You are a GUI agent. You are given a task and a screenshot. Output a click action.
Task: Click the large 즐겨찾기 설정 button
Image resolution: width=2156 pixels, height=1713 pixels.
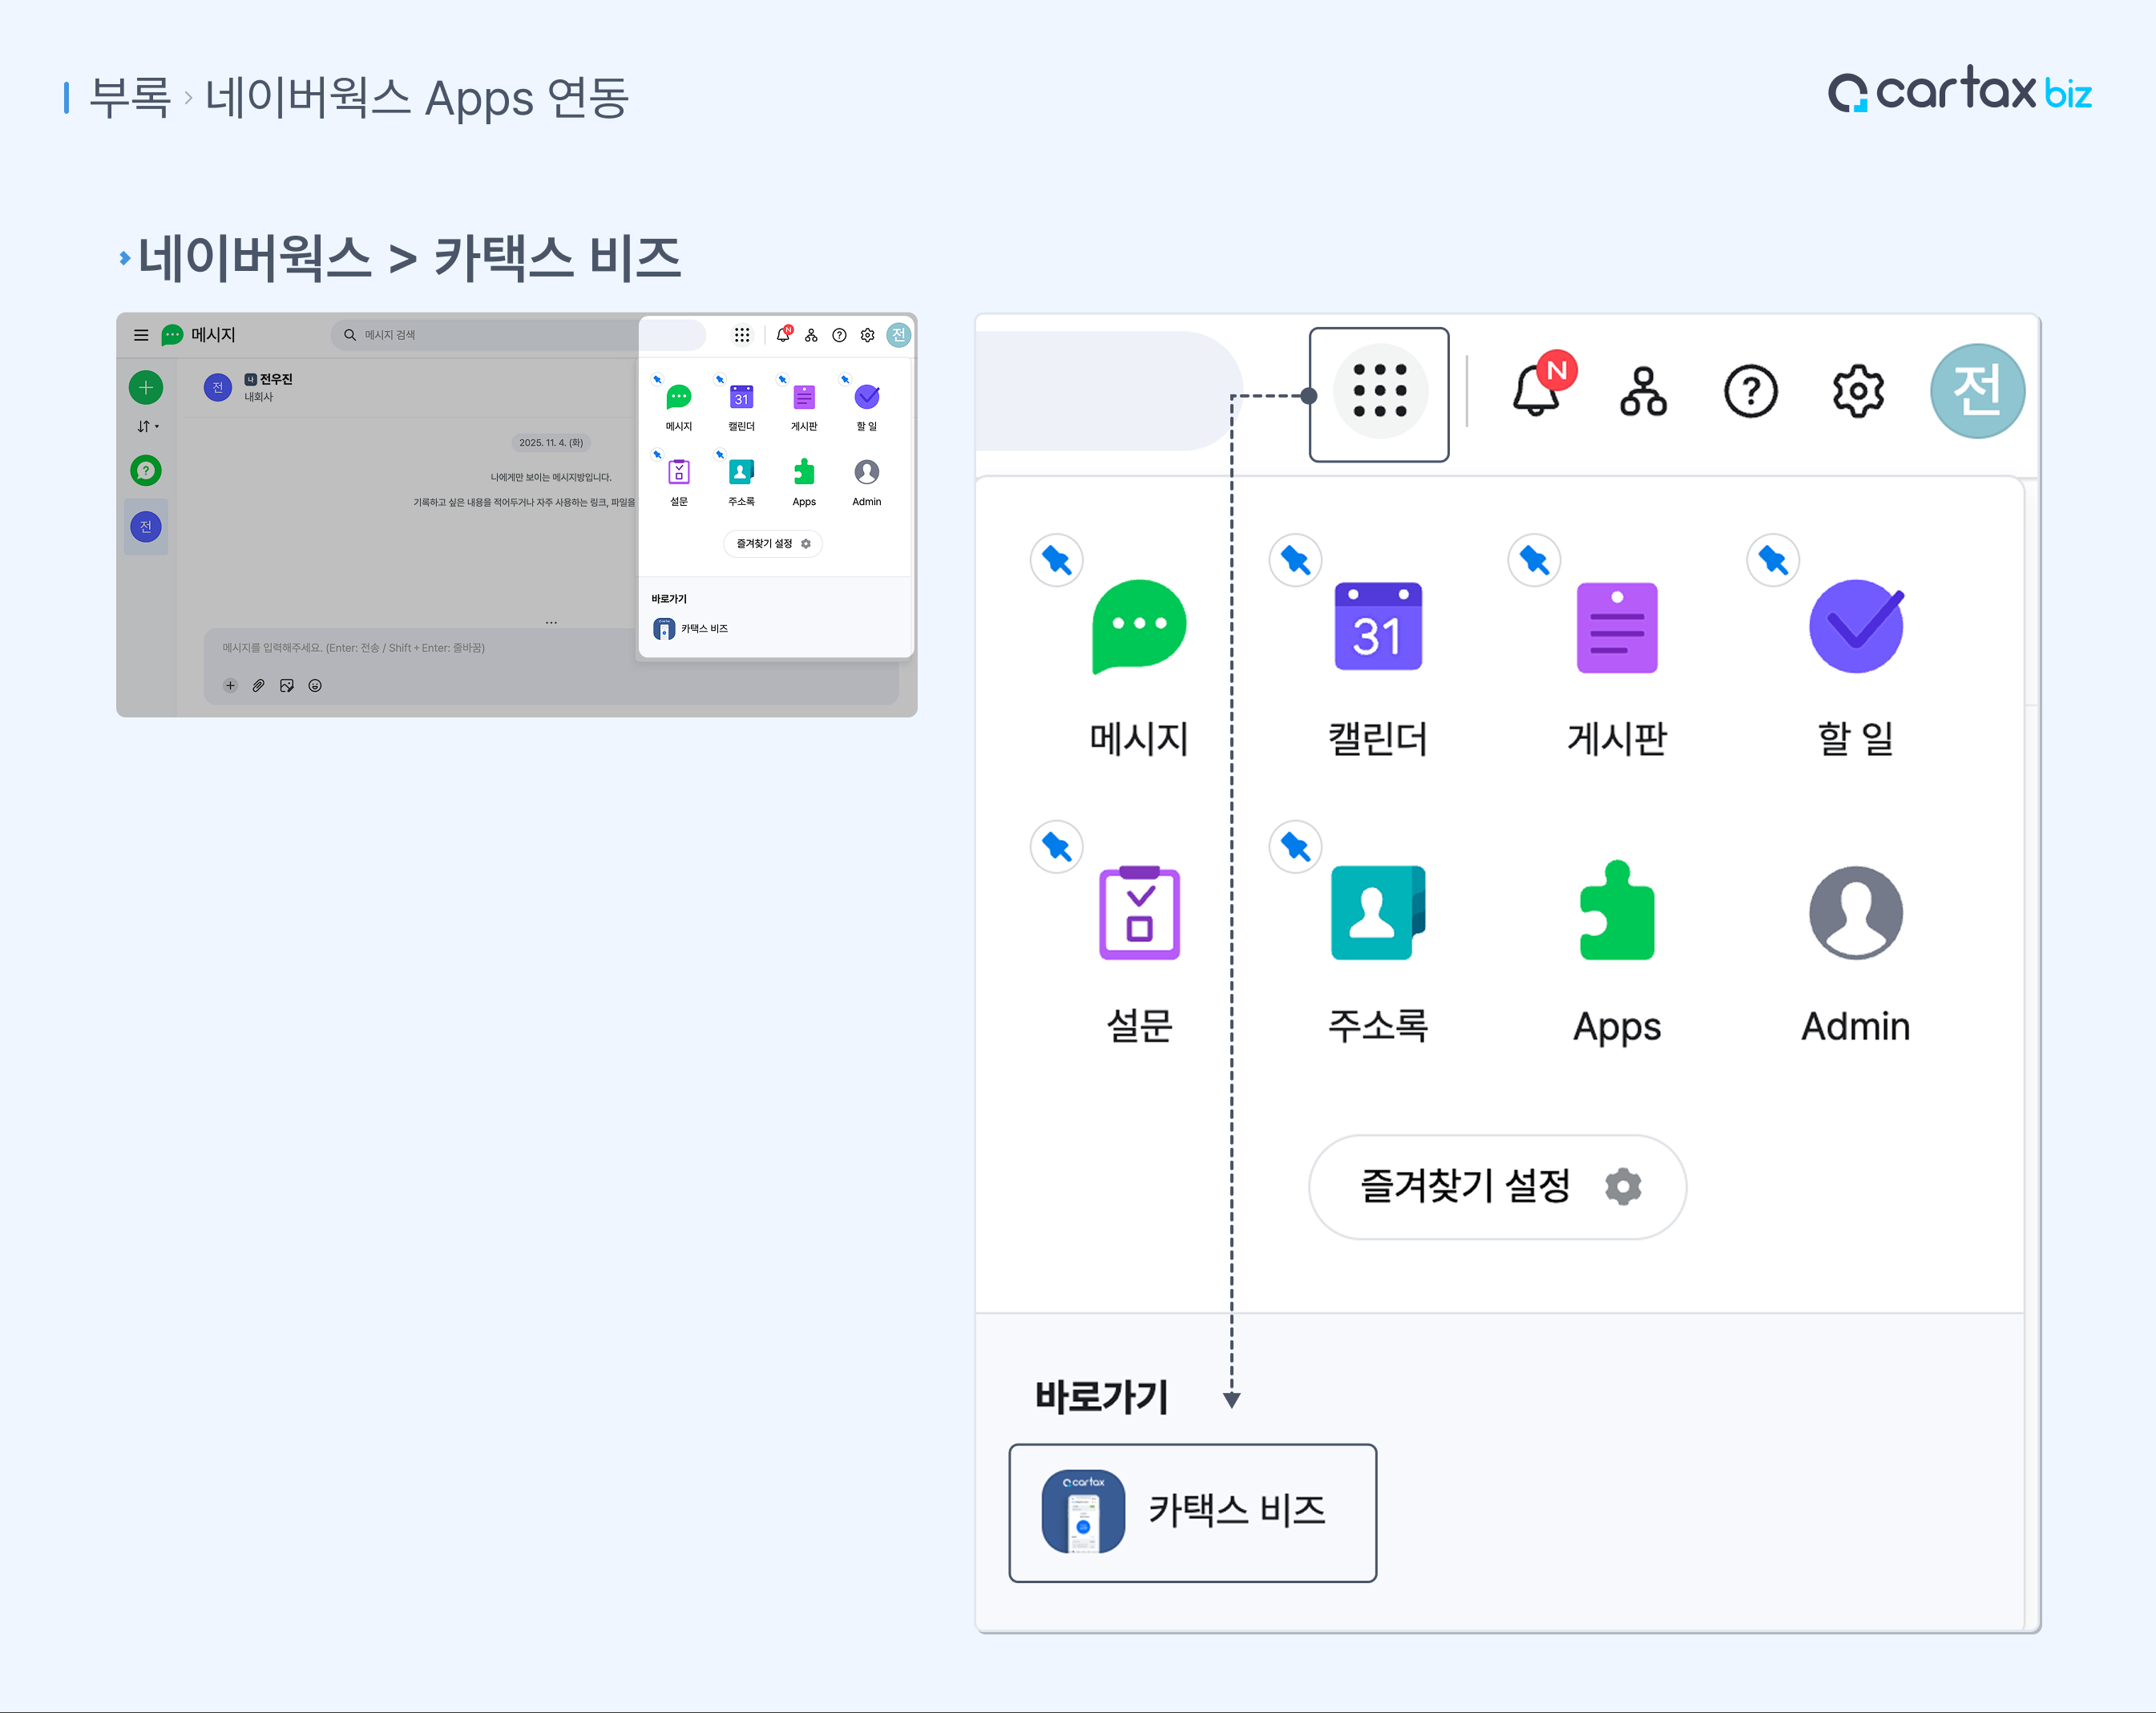(1496, 1186)
